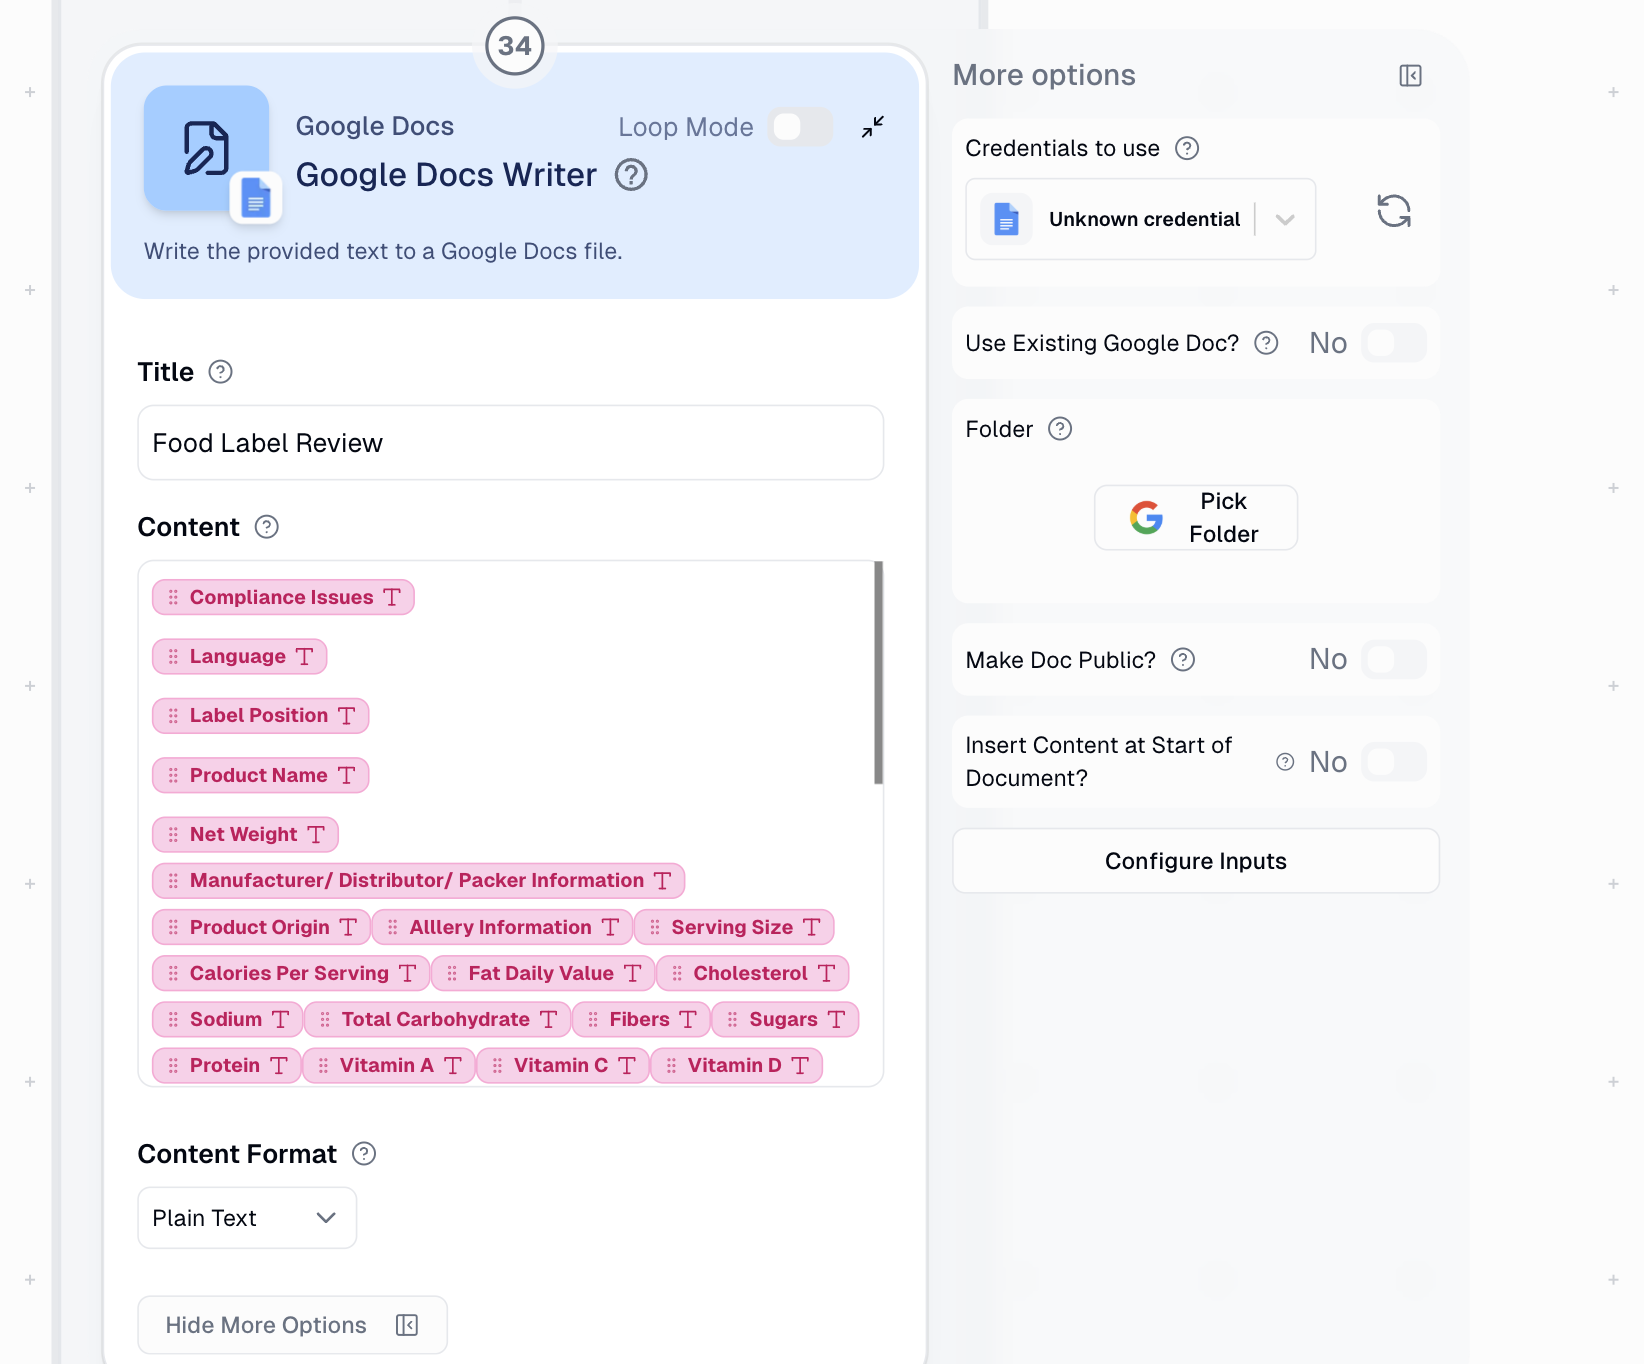The width and height of the screenshot is (1644, 1364).
Task: Click Configure Inputs button
Action: (1196, 861)
